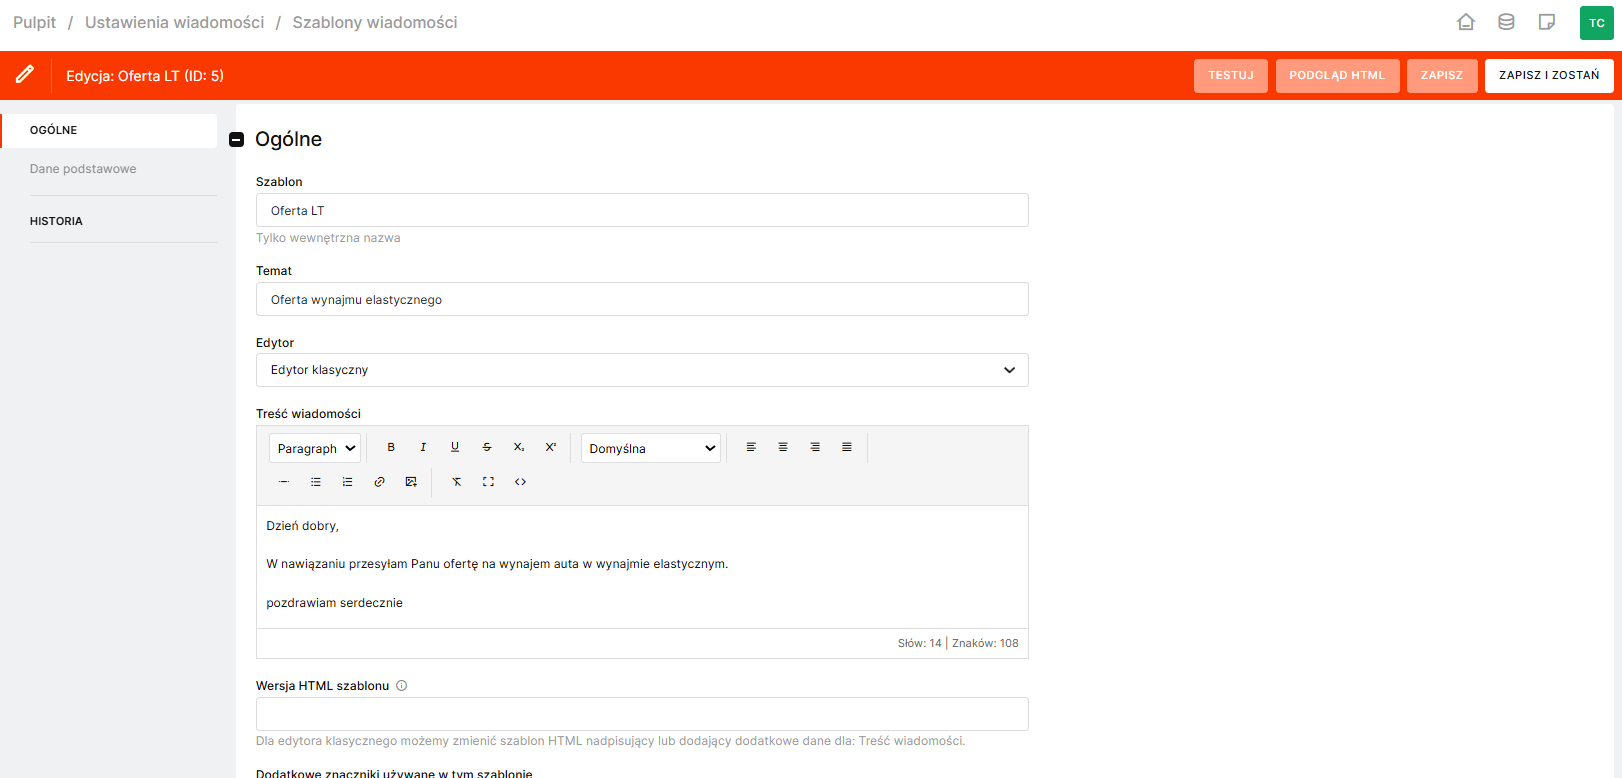Click into the Temat input field
1622x778 pixels.
tap(642, 300)
